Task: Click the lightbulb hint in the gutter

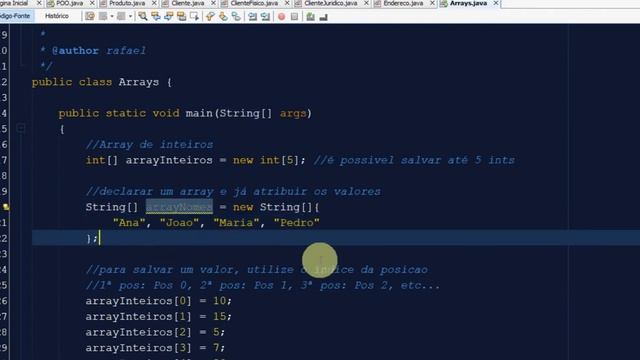Action: pyautogui.click(x=6, y=207)
